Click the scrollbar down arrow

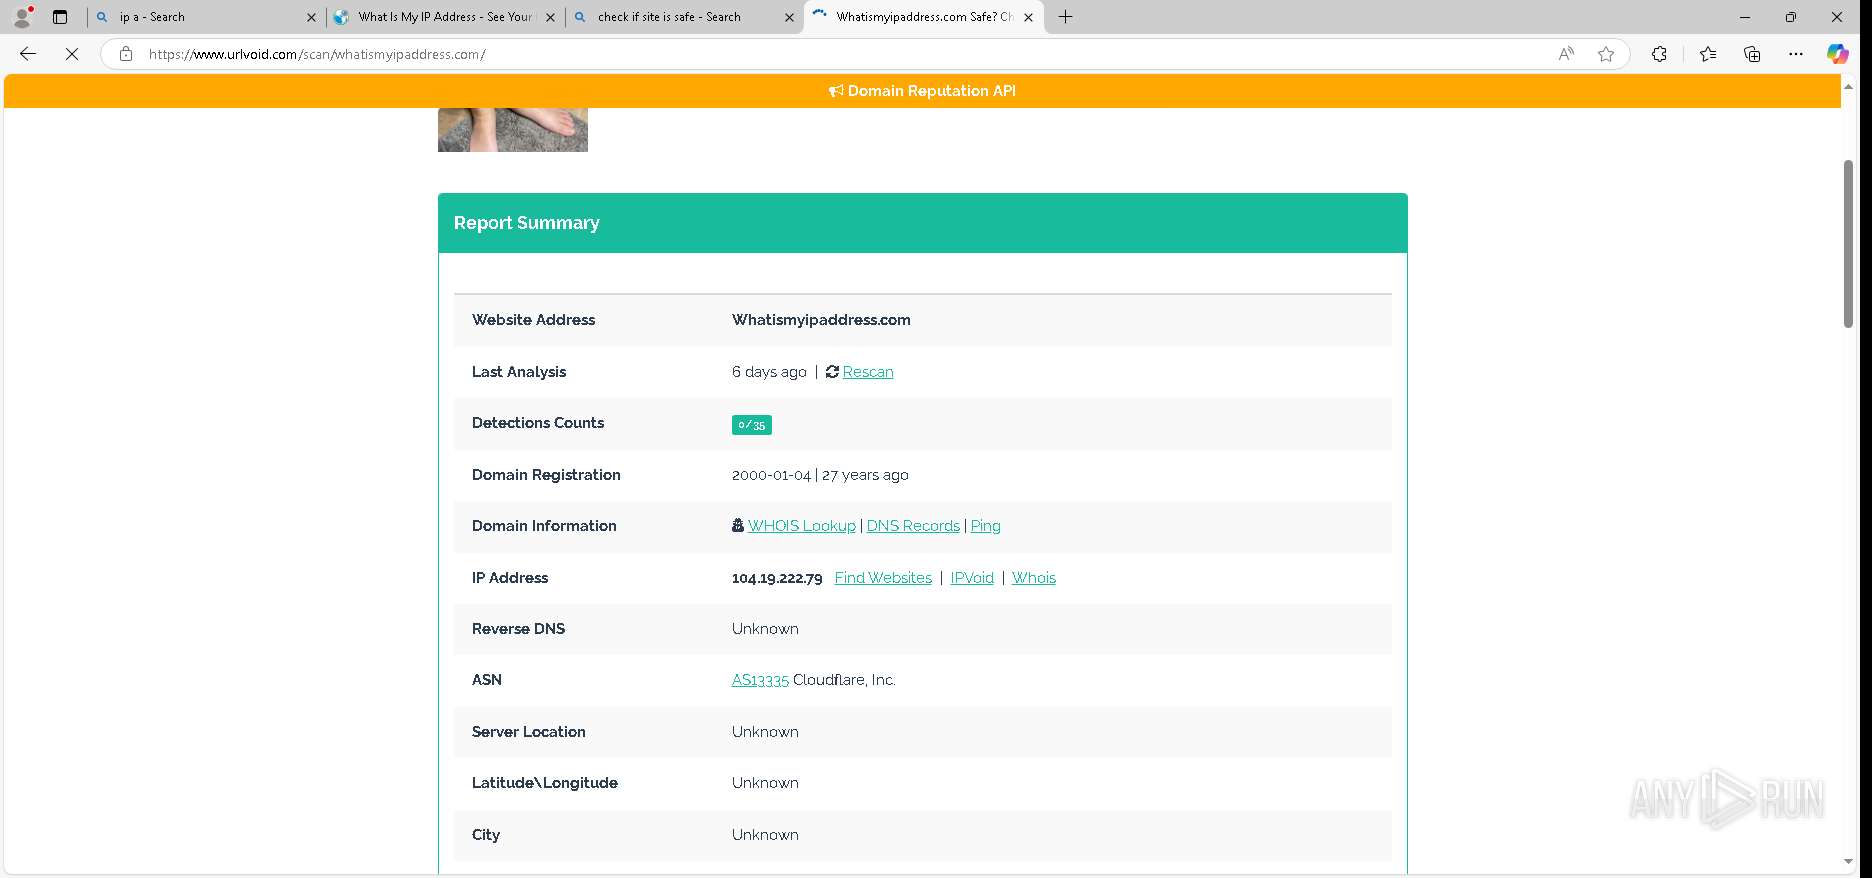click(1848, 861)
